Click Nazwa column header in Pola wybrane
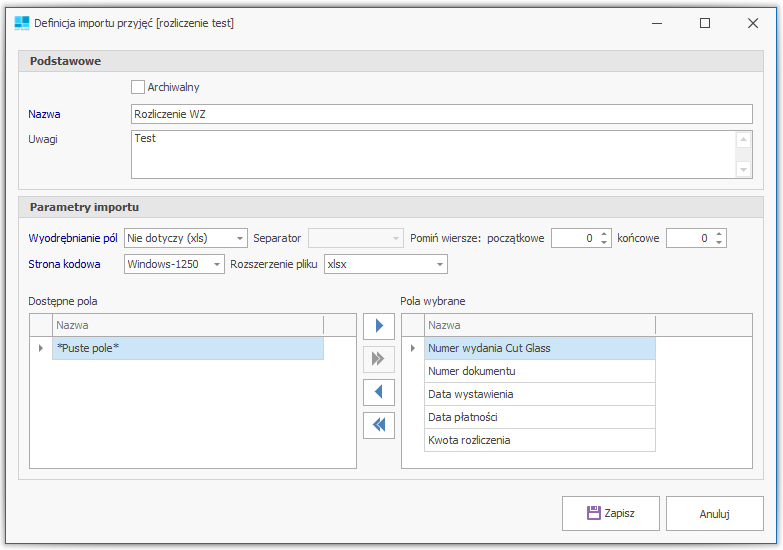Viewport: 783px width, 550px height. click(539, 325)
